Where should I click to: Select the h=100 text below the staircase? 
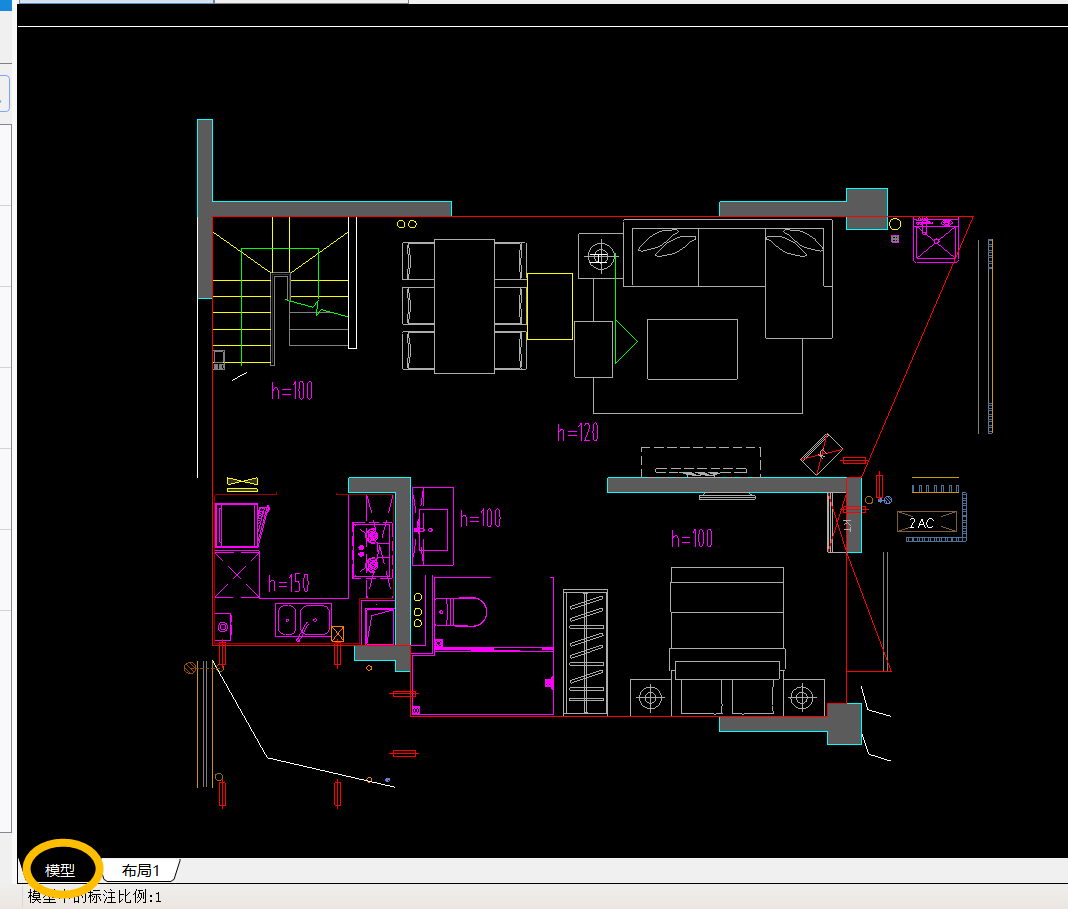[292, 390]
